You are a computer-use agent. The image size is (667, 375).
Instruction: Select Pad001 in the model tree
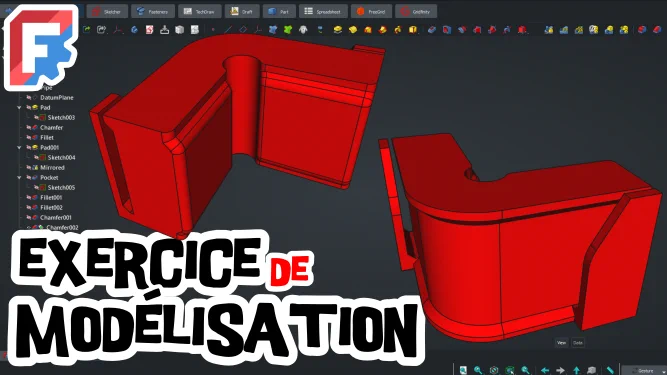(x=49, y=148)
